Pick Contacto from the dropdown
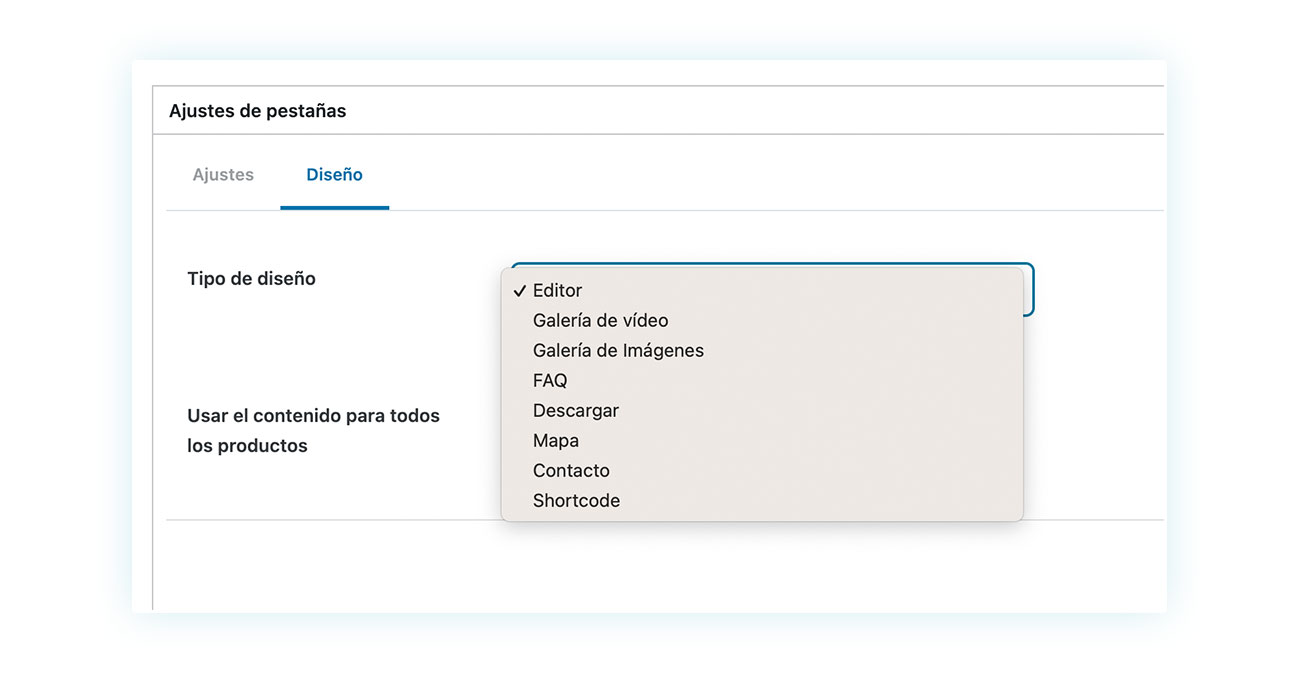This screenshot has height=674, width=1300. 762,470
